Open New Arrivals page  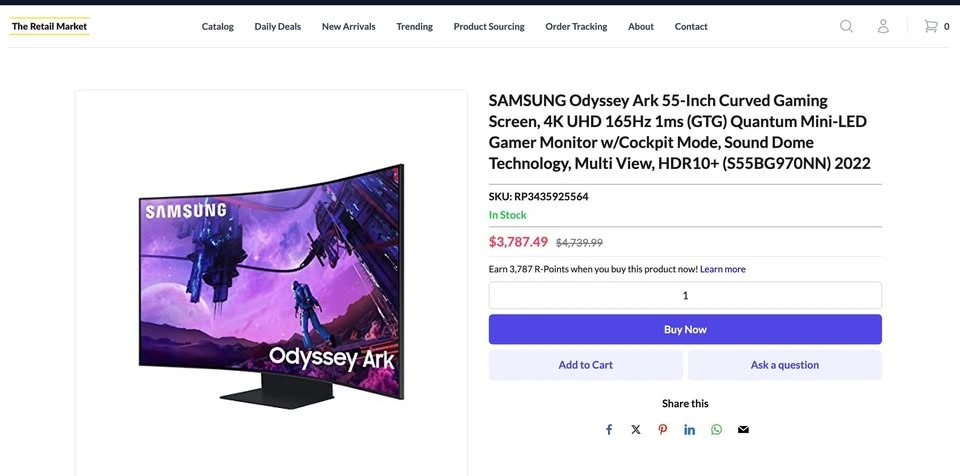348,27
